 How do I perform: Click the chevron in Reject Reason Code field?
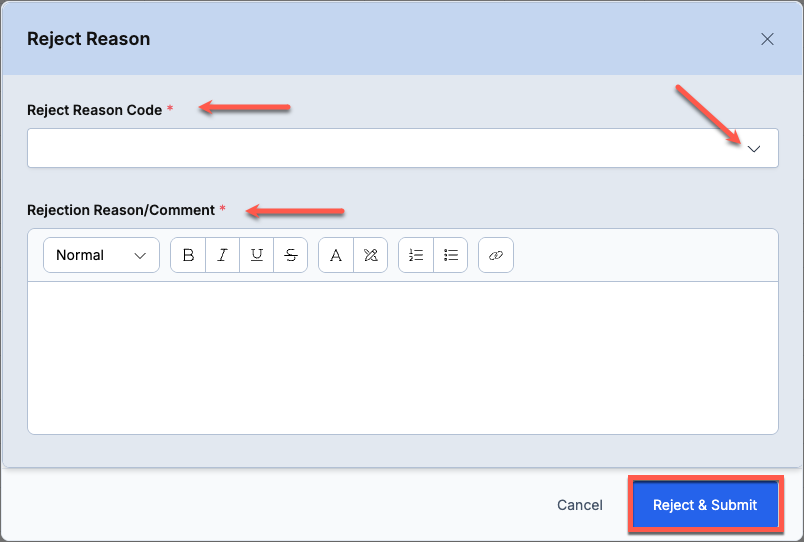754,149
